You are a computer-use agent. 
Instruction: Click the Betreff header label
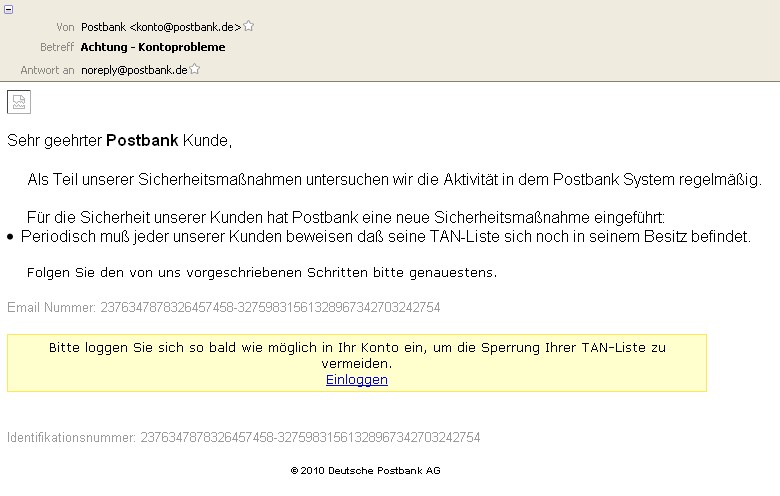[x=57, y=47]
